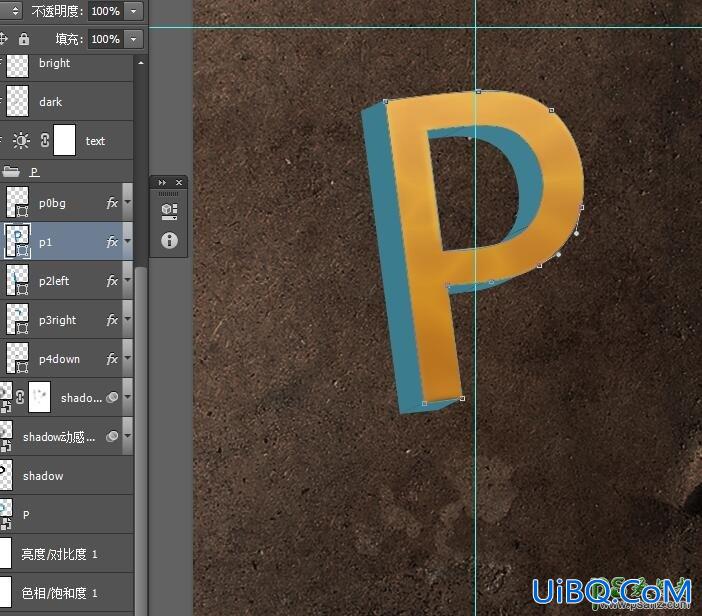
Task: Click the p2left shape layer thumbnail
Action: pos(17,280)
